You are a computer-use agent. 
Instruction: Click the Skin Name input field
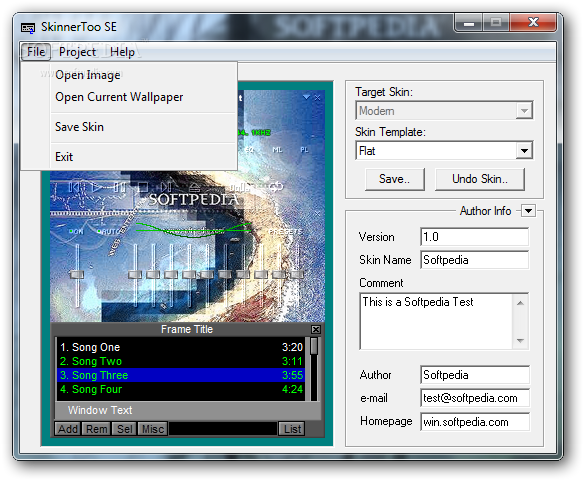(x=474, y=260)
